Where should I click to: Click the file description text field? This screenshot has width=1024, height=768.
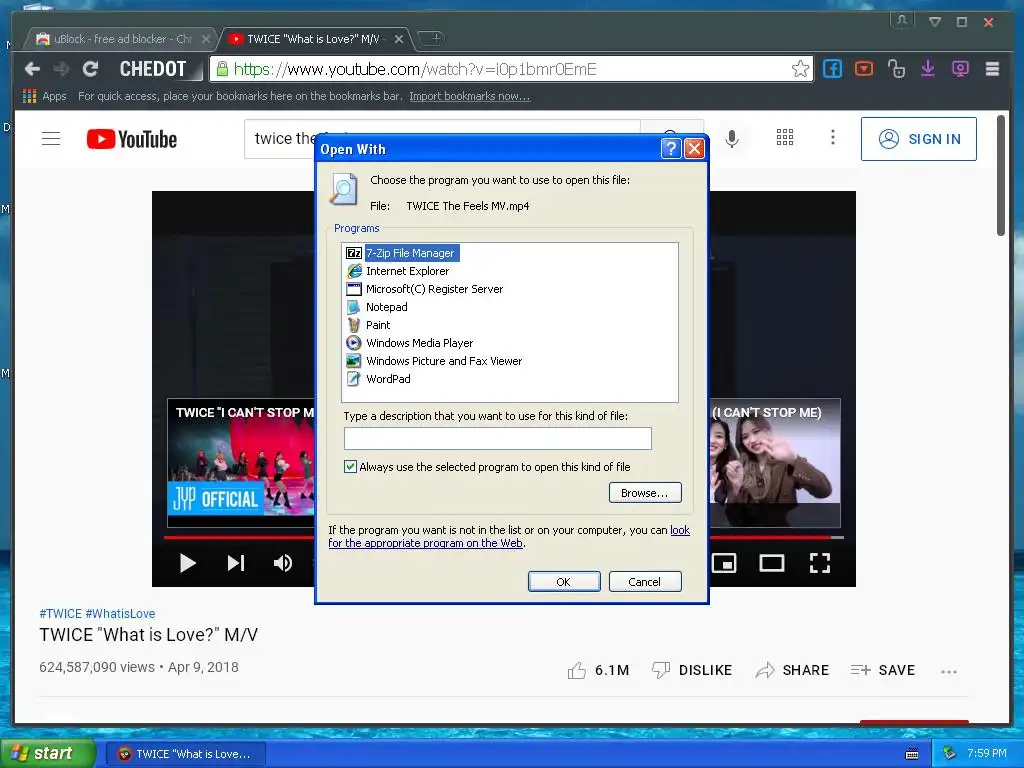(x=498, y=438)
